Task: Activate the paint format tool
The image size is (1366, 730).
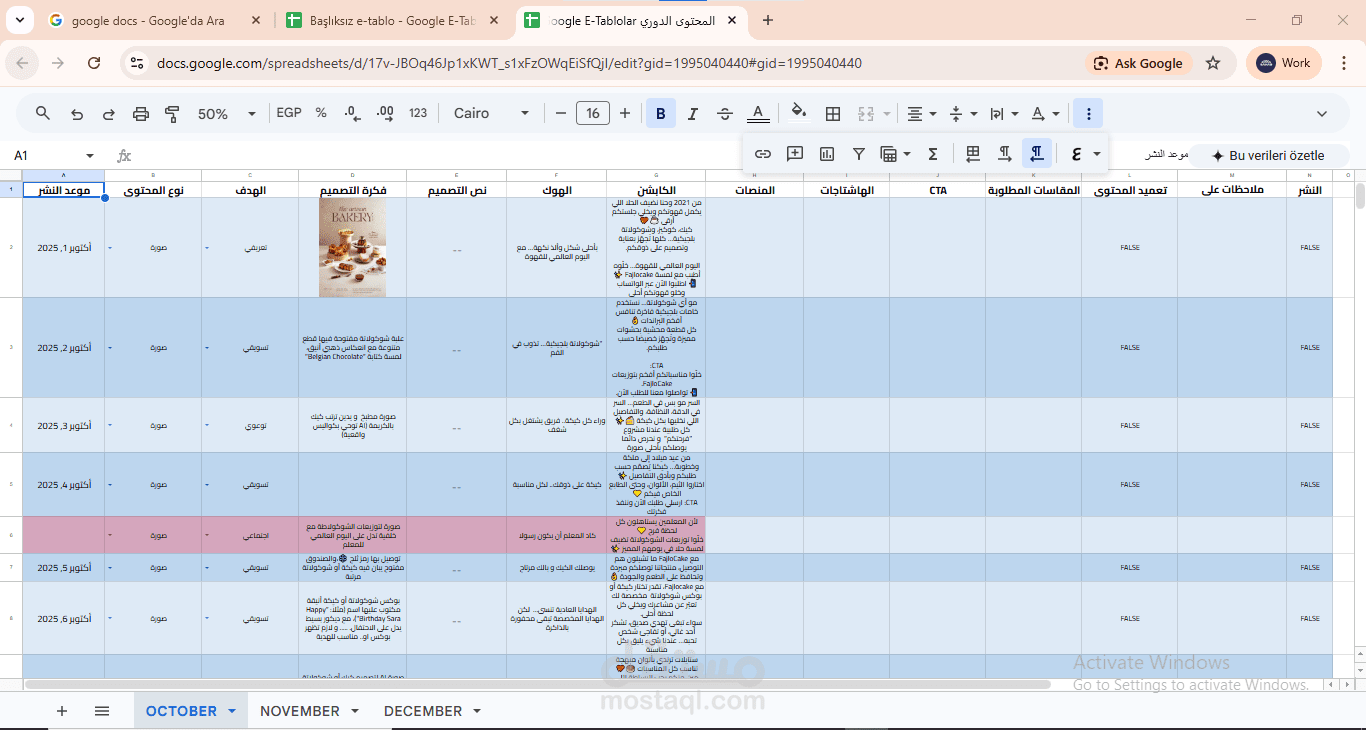Action: tap(172, 113)
